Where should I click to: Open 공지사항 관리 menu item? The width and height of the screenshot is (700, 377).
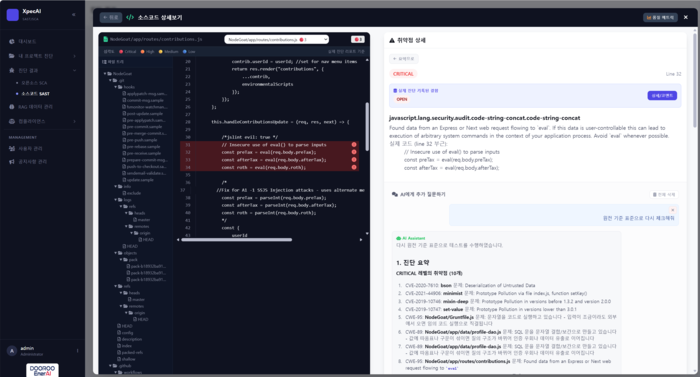[x=33, y=162]
